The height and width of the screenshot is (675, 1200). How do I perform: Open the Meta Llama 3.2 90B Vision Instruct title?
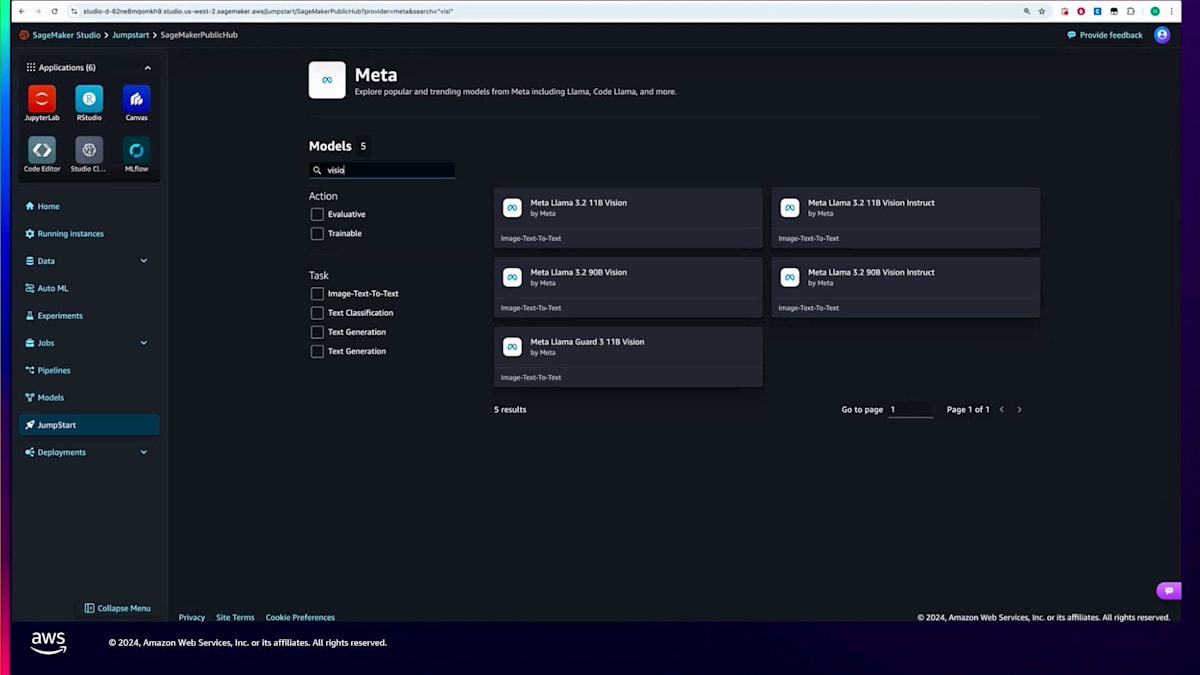point(871,272)
